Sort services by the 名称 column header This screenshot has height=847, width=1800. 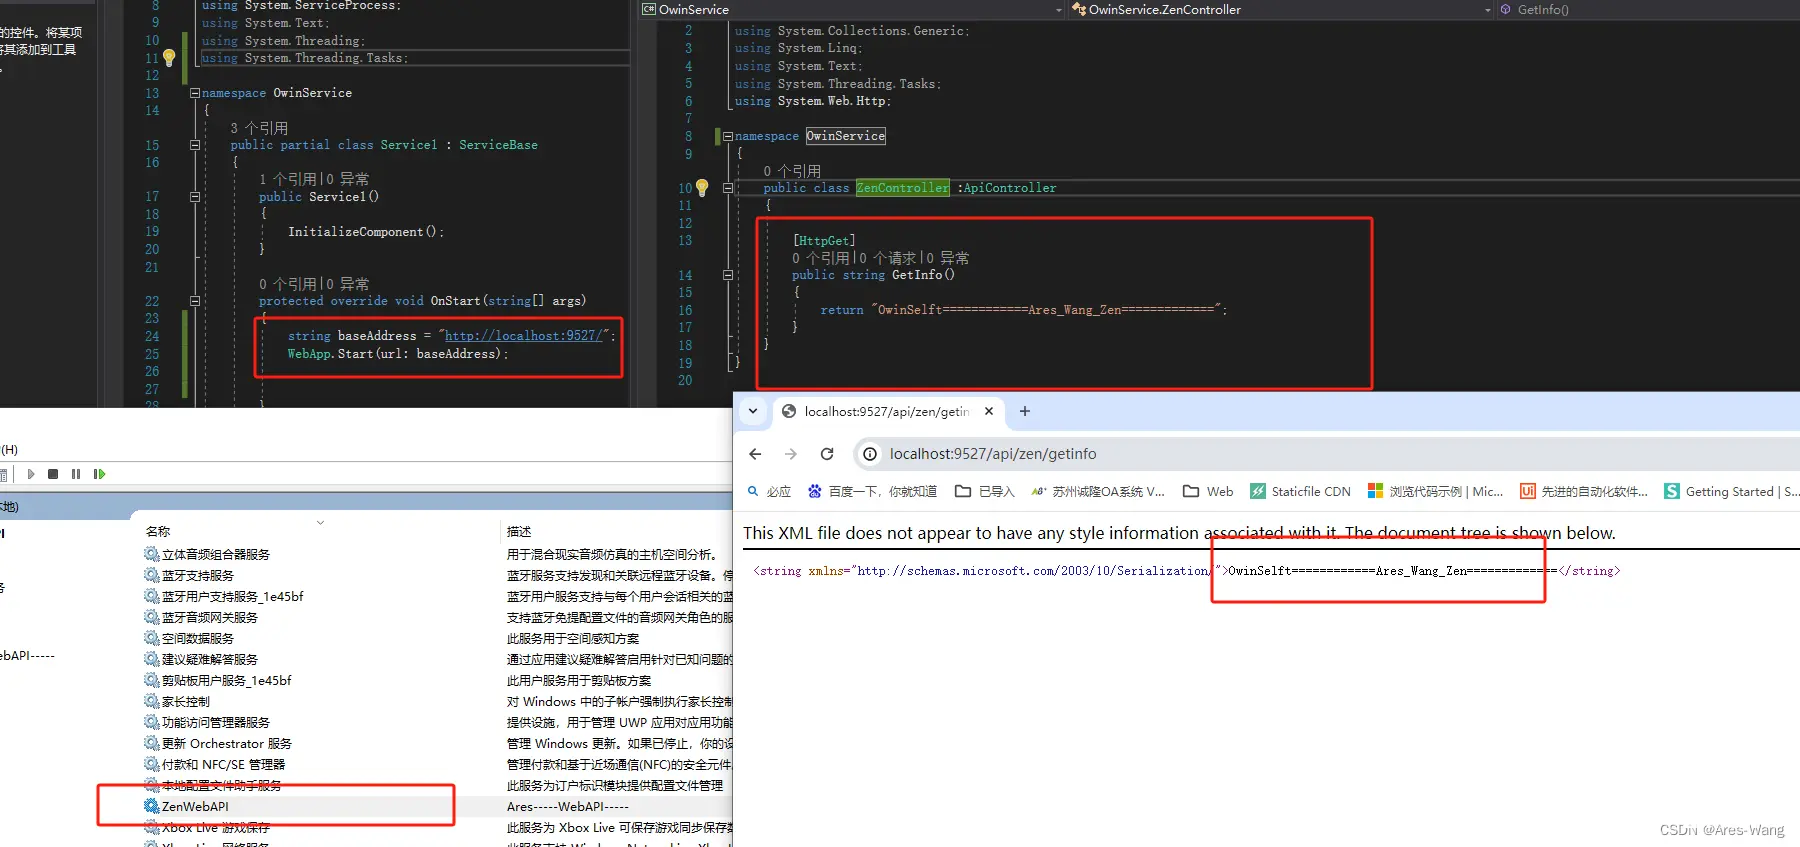click(x=158, y=531)
